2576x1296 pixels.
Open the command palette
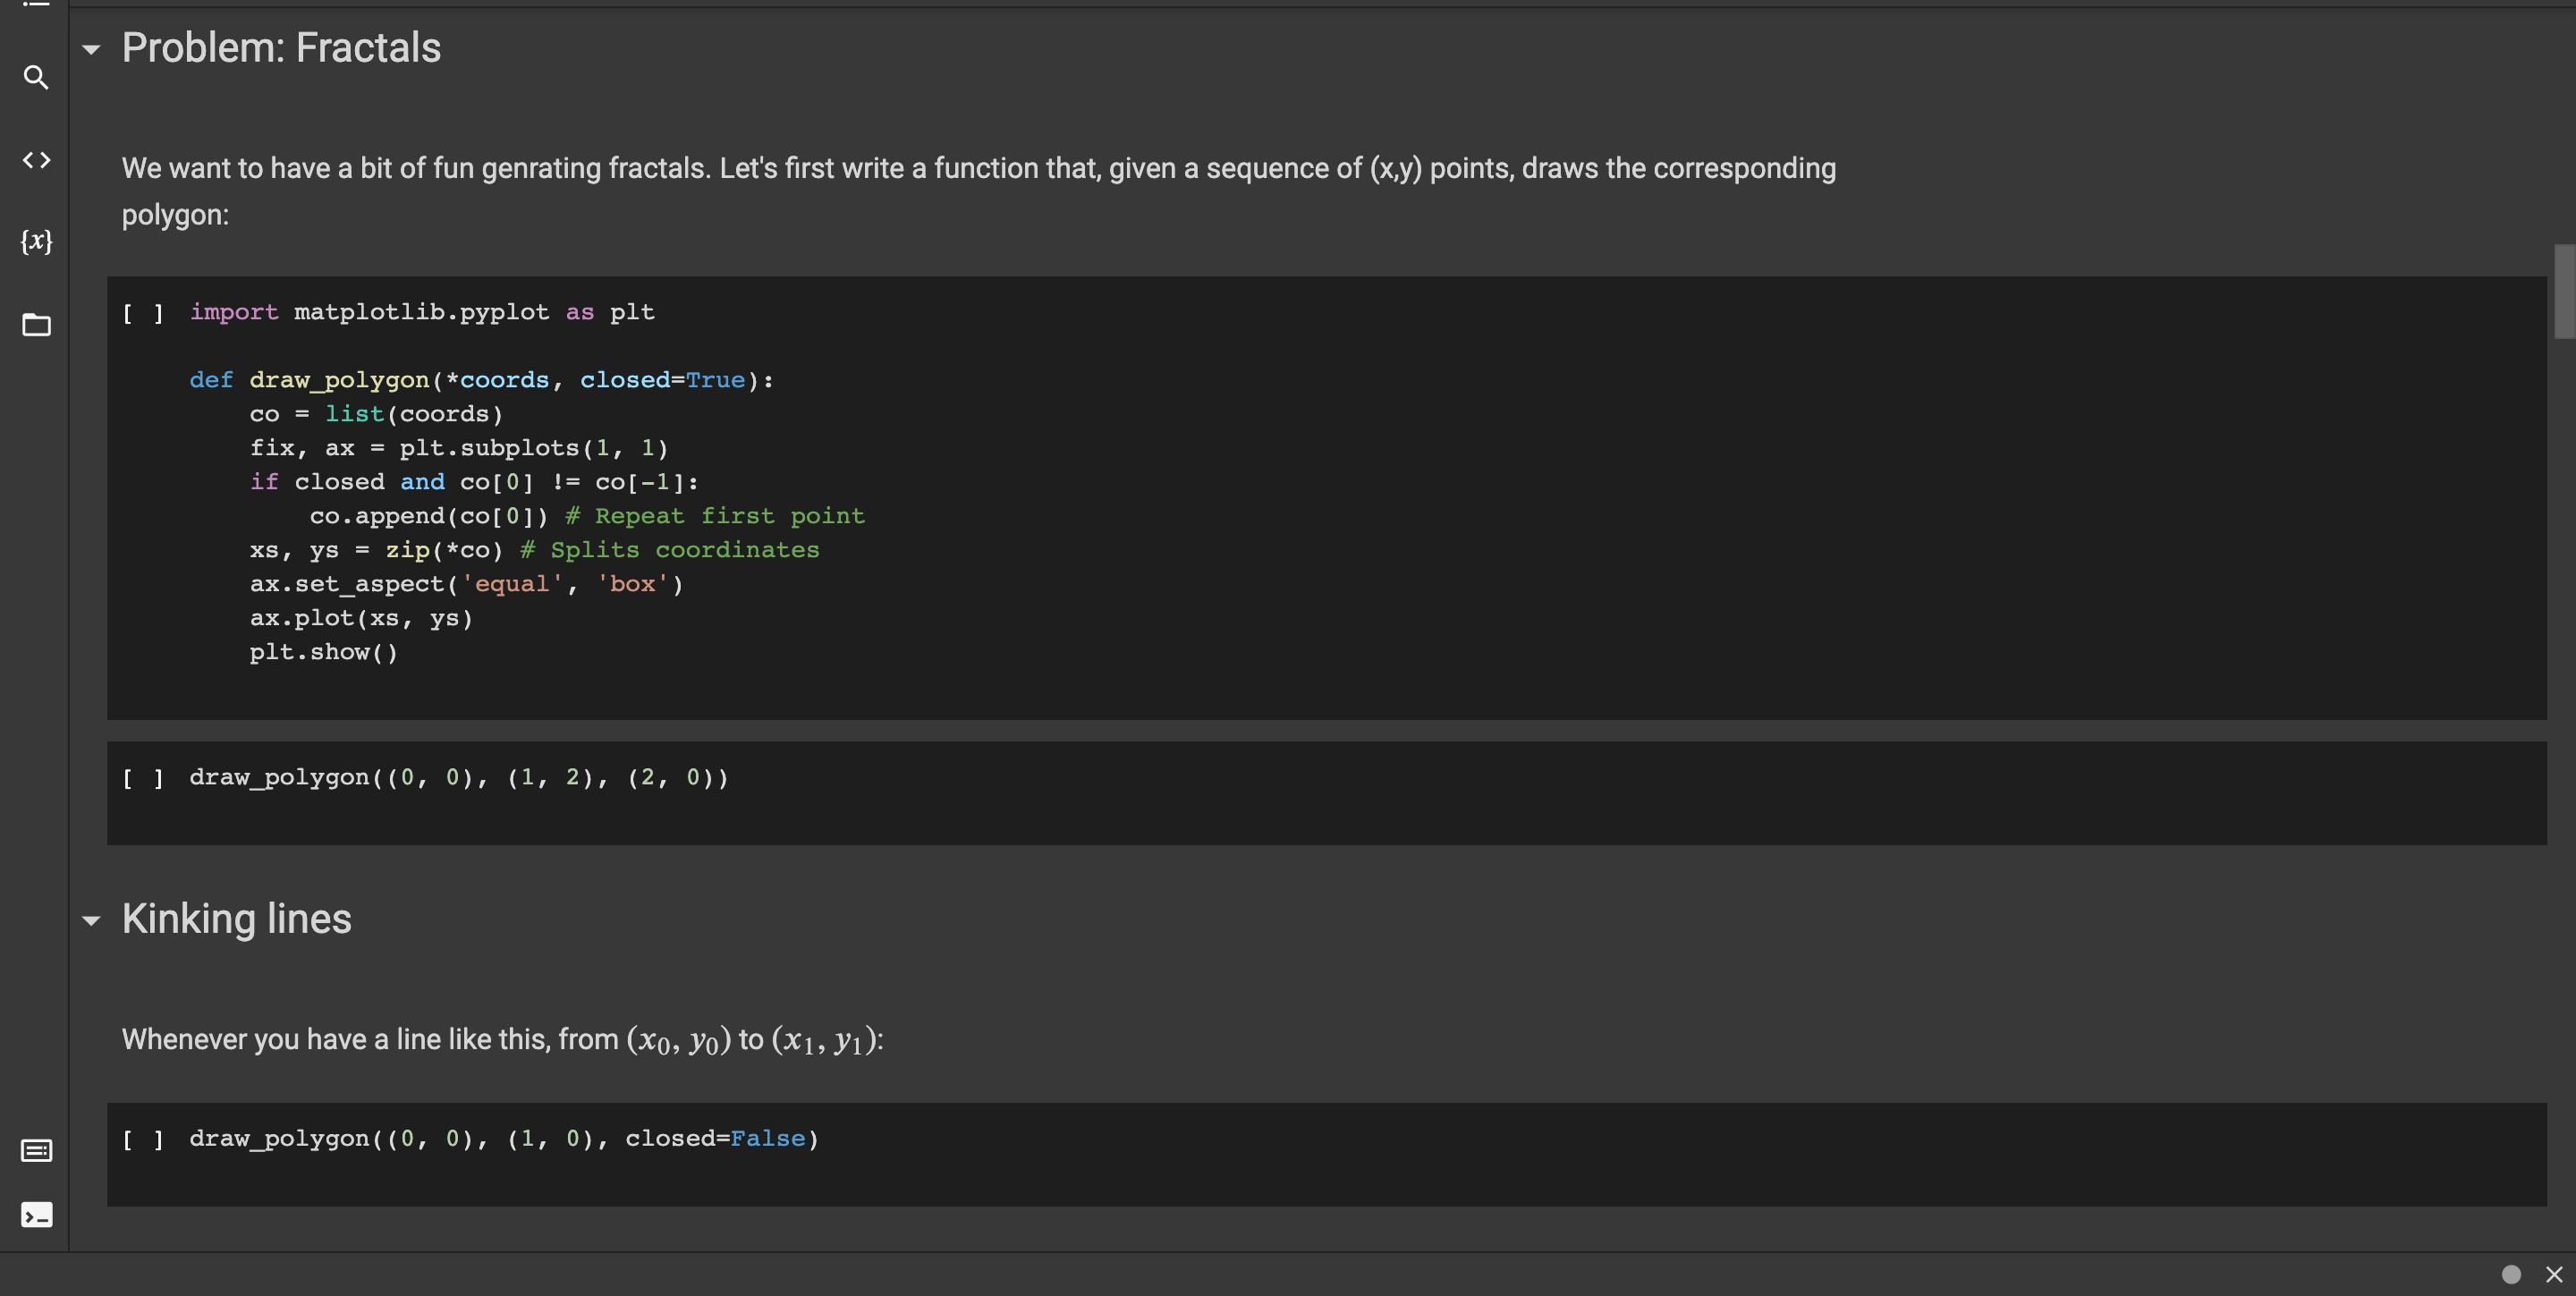point(36,1150)
